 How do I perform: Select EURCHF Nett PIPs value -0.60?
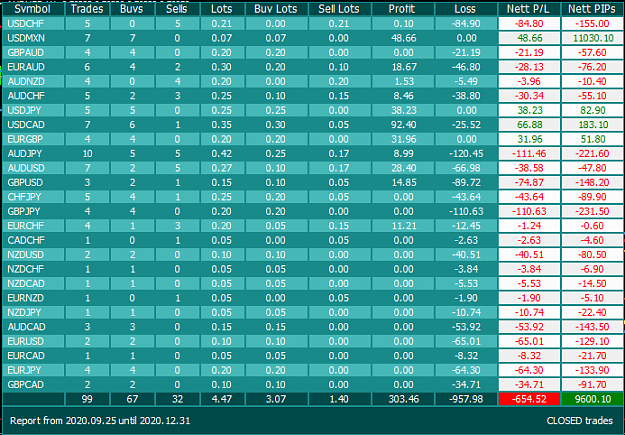point(592,226)
